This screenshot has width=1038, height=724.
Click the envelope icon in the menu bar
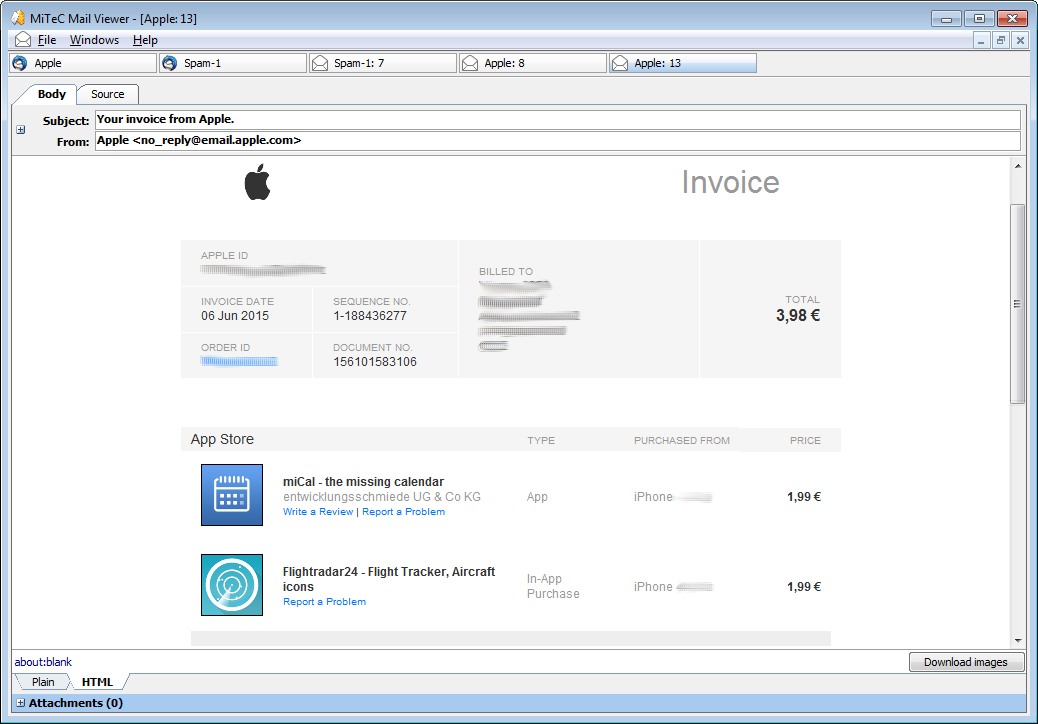(x=23, y=40)
